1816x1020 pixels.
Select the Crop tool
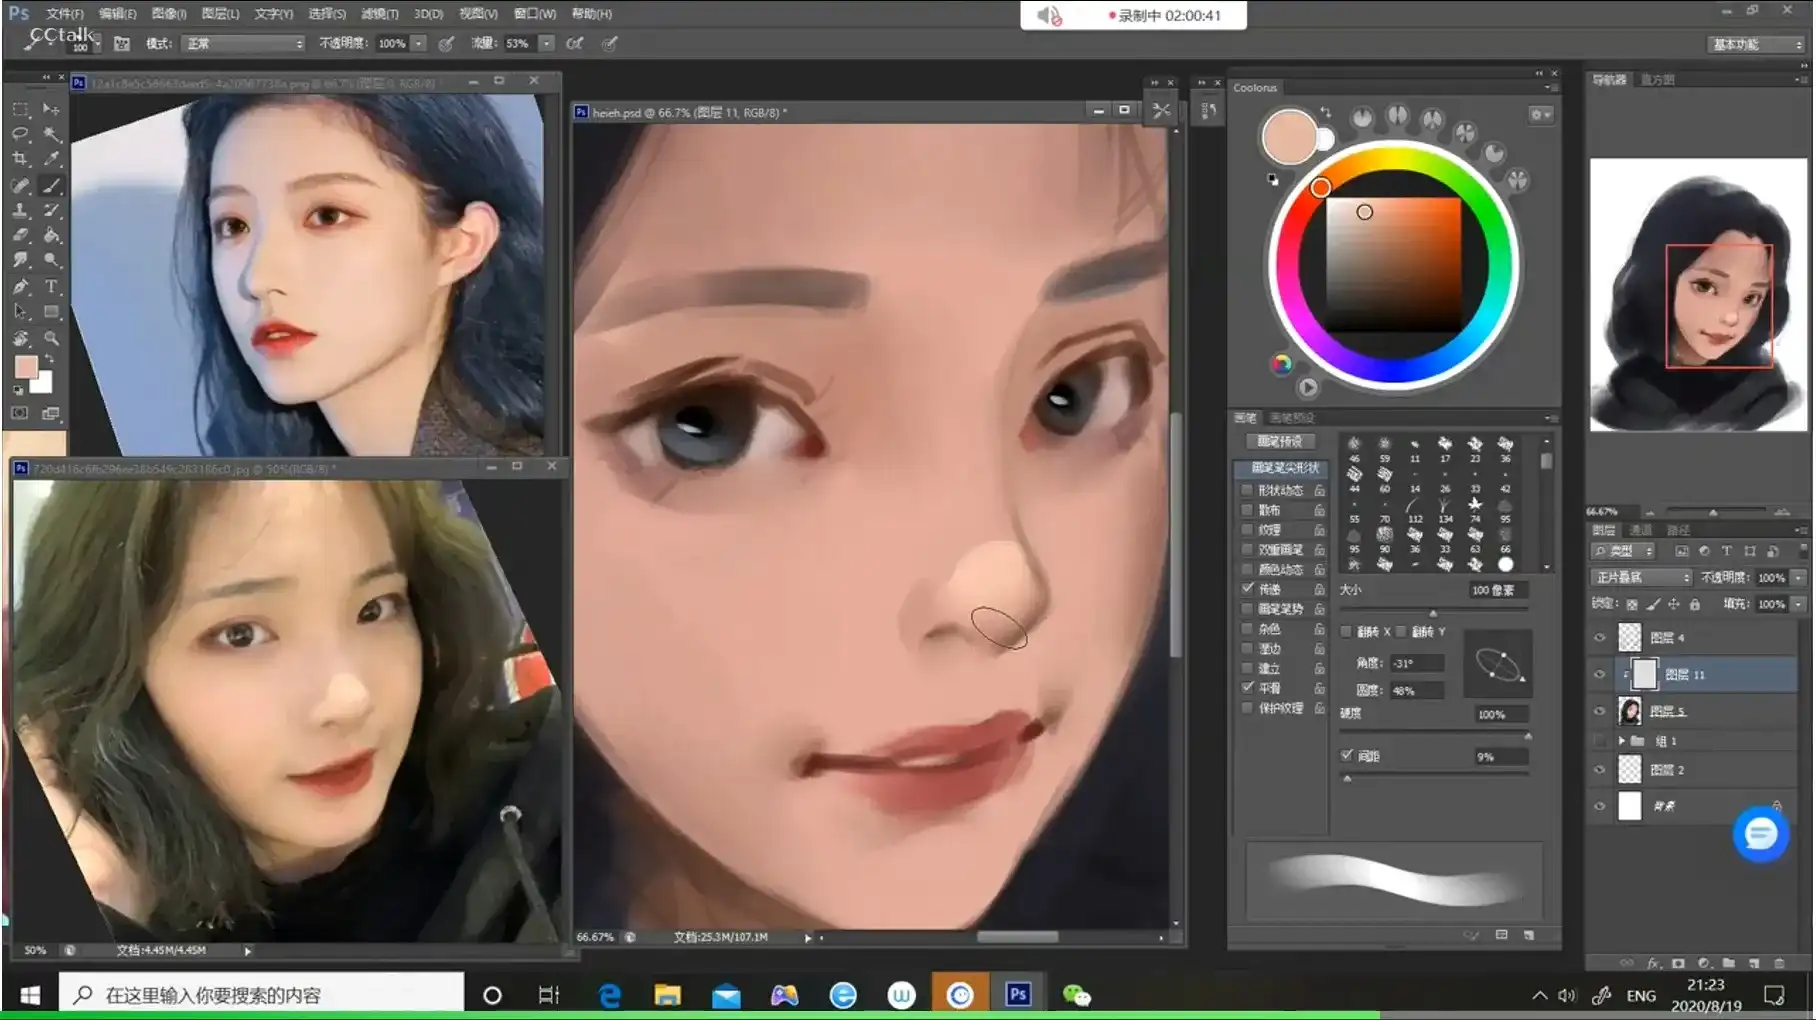pyautogui.click(x=20, y=158)
